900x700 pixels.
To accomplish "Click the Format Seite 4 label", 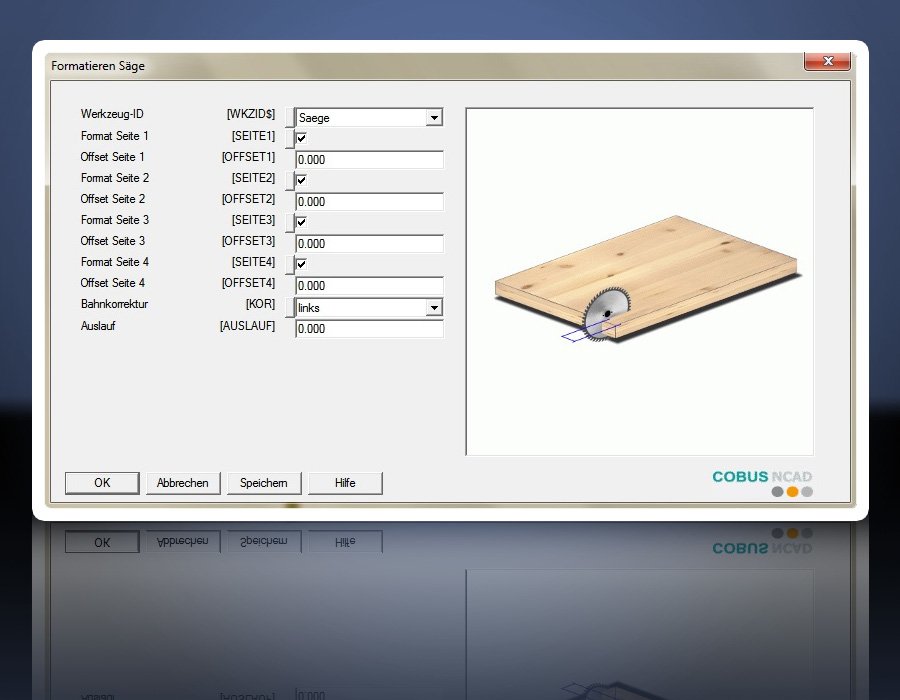I will tap(115, 262).
